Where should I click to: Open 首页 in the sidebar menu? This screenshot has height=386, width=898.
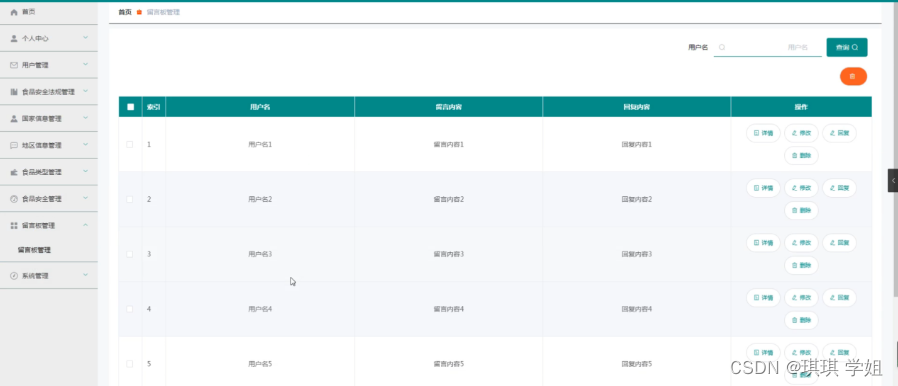(28, 12)
